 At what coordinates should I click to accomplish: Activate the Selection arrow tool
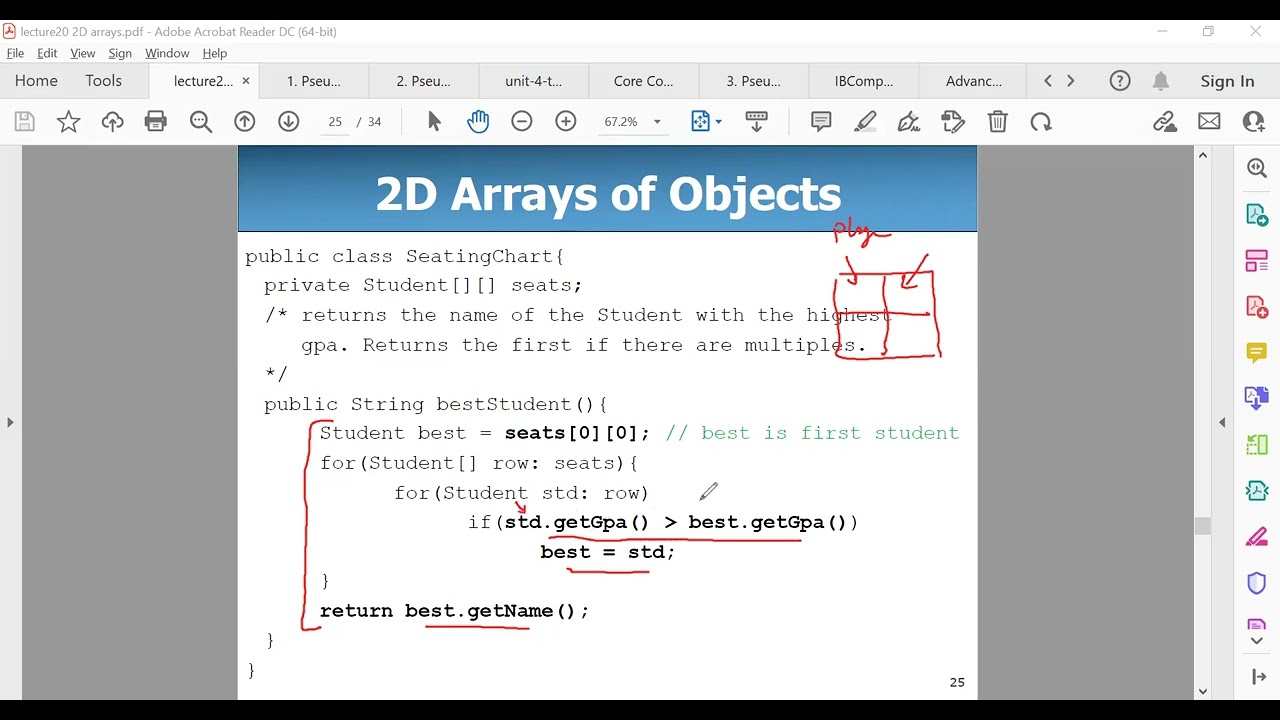pyautogui.click(x=434, y=122)
